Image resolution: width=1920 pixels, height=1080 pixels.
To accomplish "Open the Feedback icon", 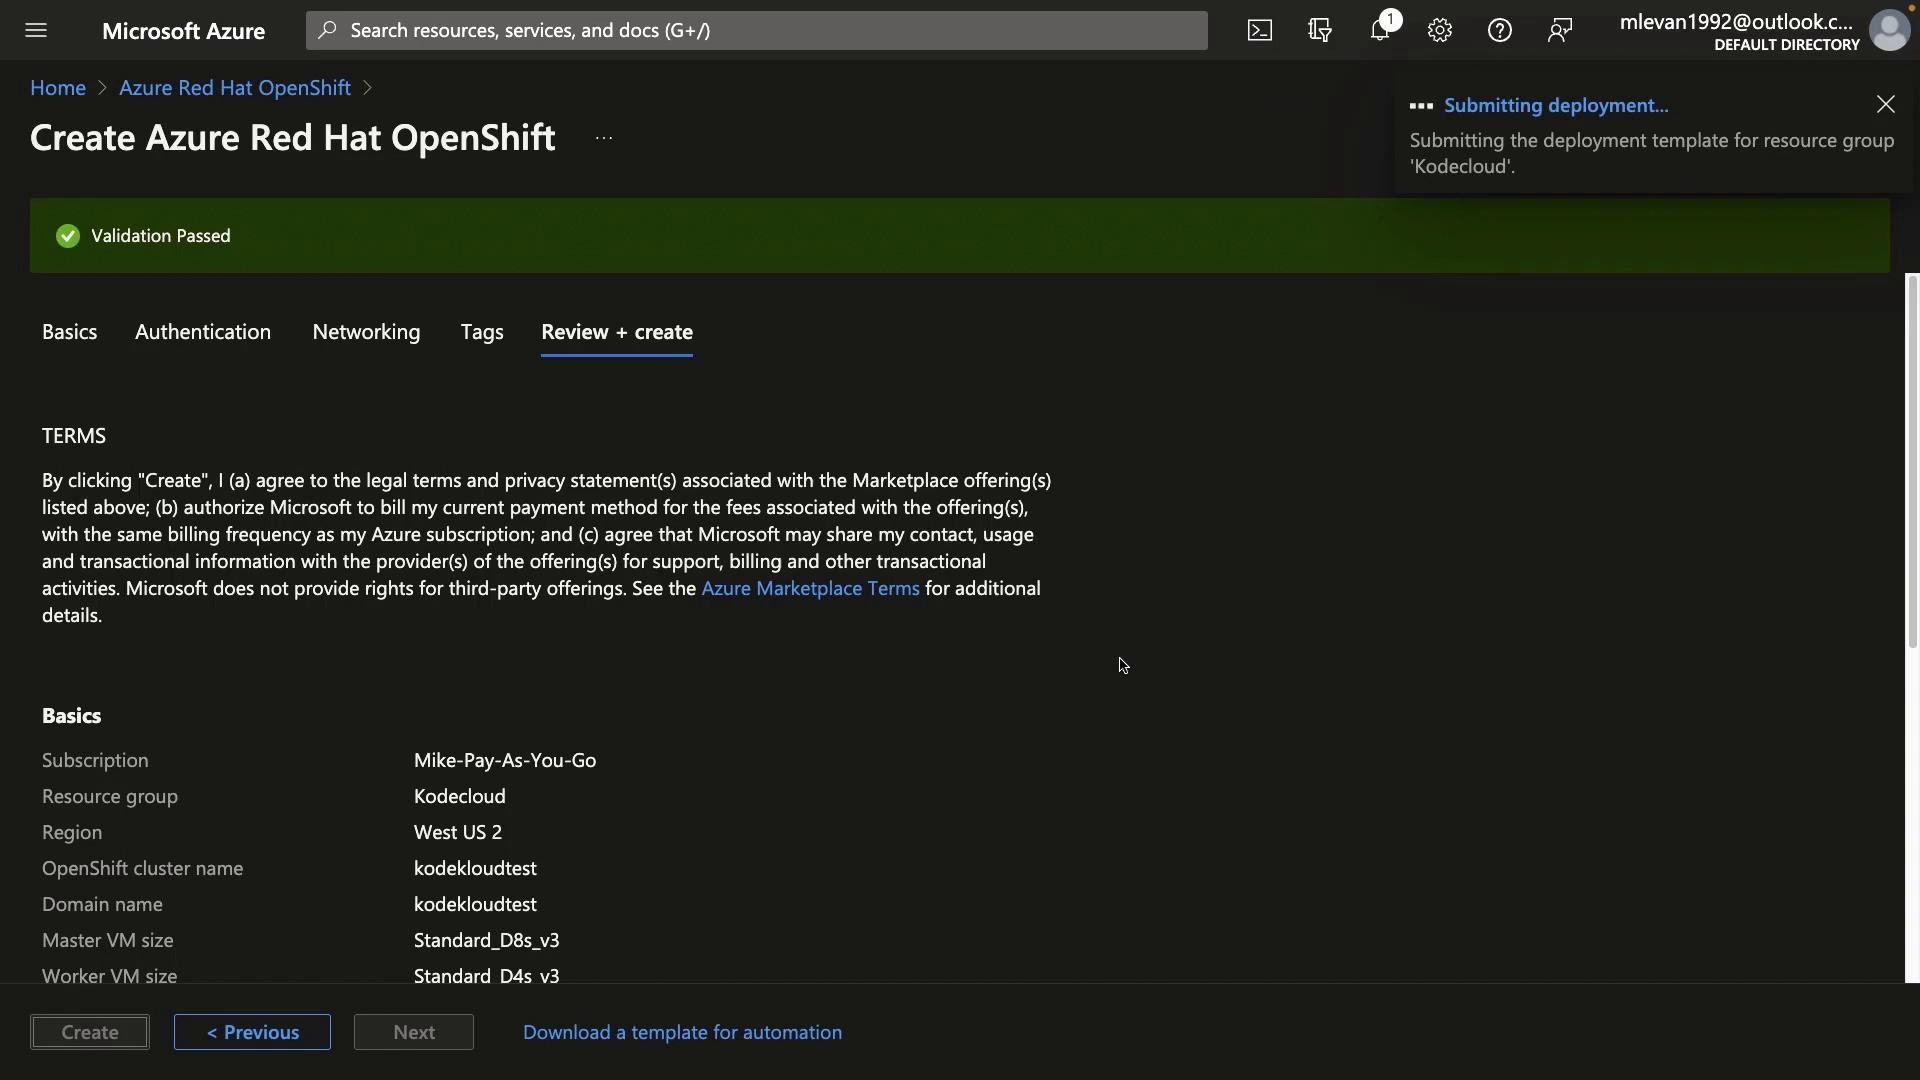I will coord(1560,30).
